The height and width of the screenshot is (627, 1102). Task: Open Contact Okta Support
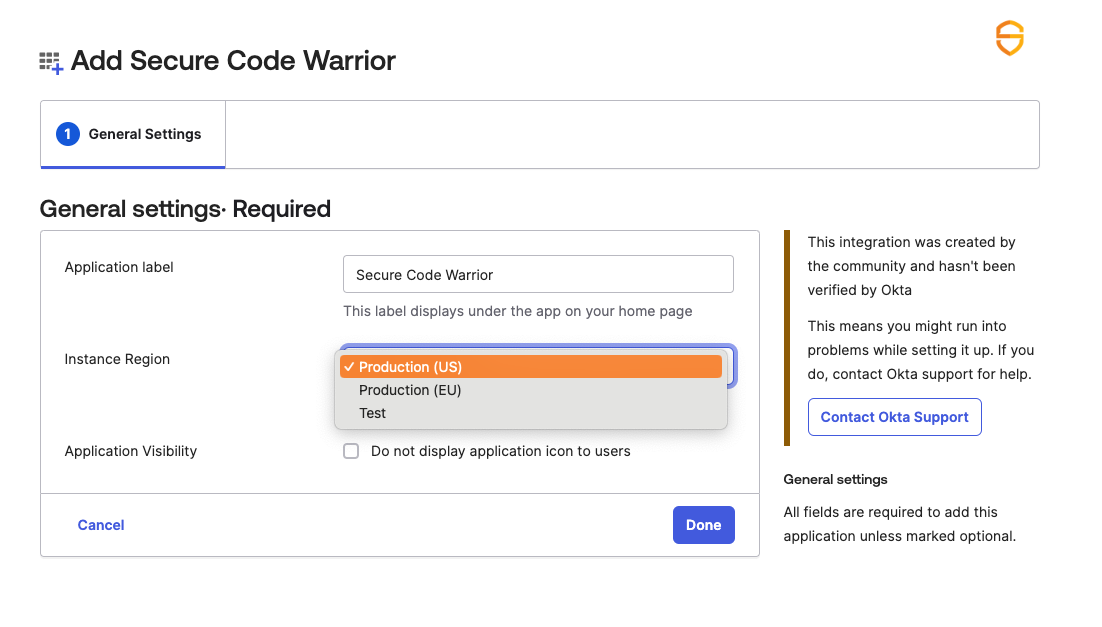(895, 417)
